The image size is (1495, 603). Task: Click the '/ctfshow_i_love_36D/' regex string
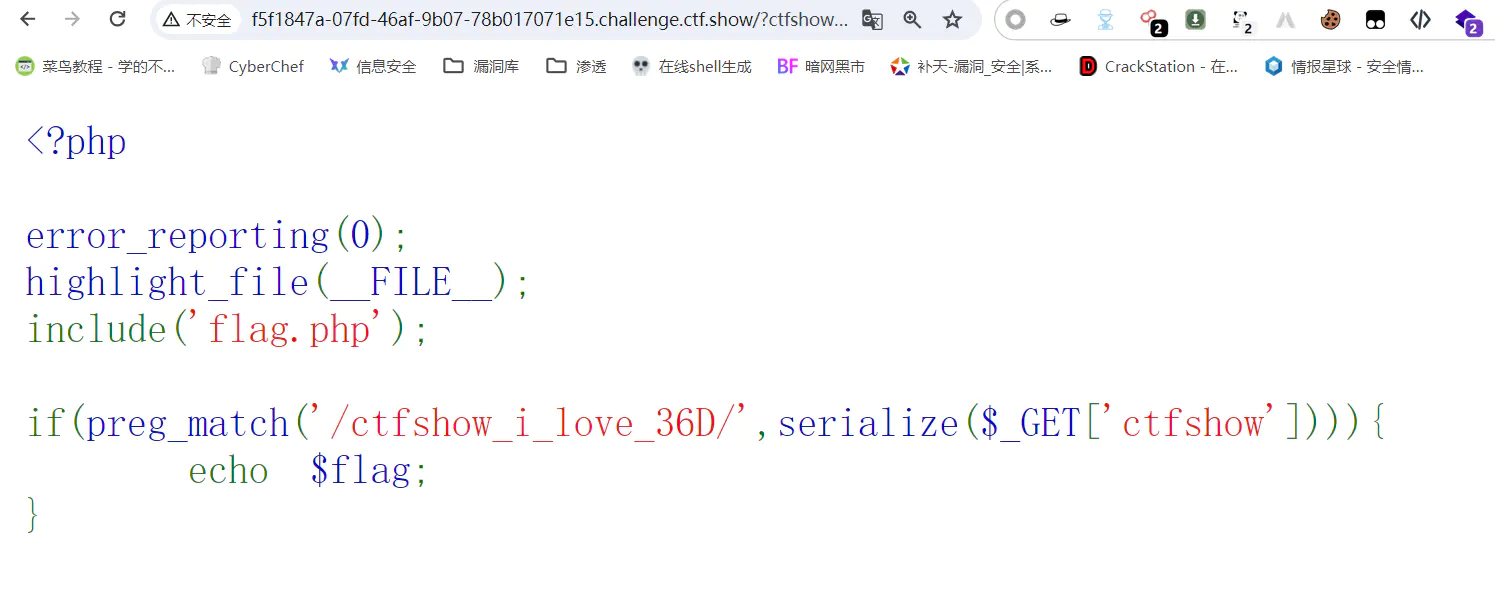(x=532, y=424)
